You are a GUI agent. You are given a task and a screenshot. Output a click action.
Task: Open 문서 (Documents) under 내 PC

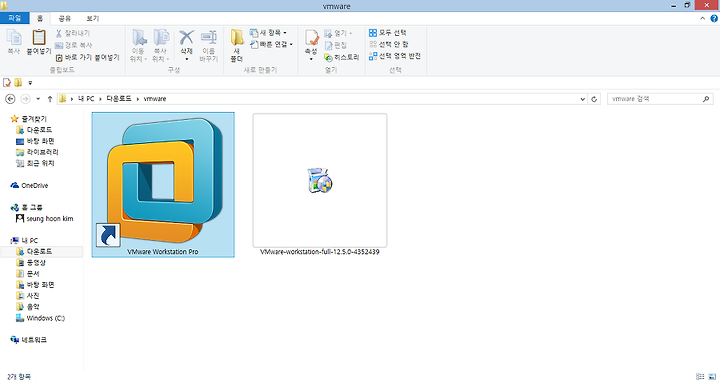tap(28, 274)
